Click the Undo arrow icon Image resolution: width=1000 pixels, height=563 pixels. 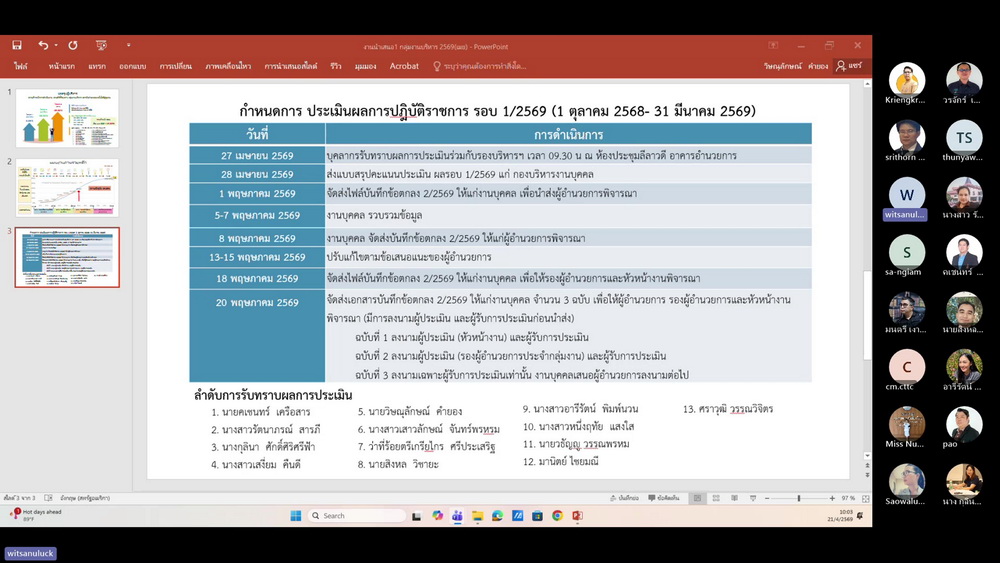click(x=42, y=45)
